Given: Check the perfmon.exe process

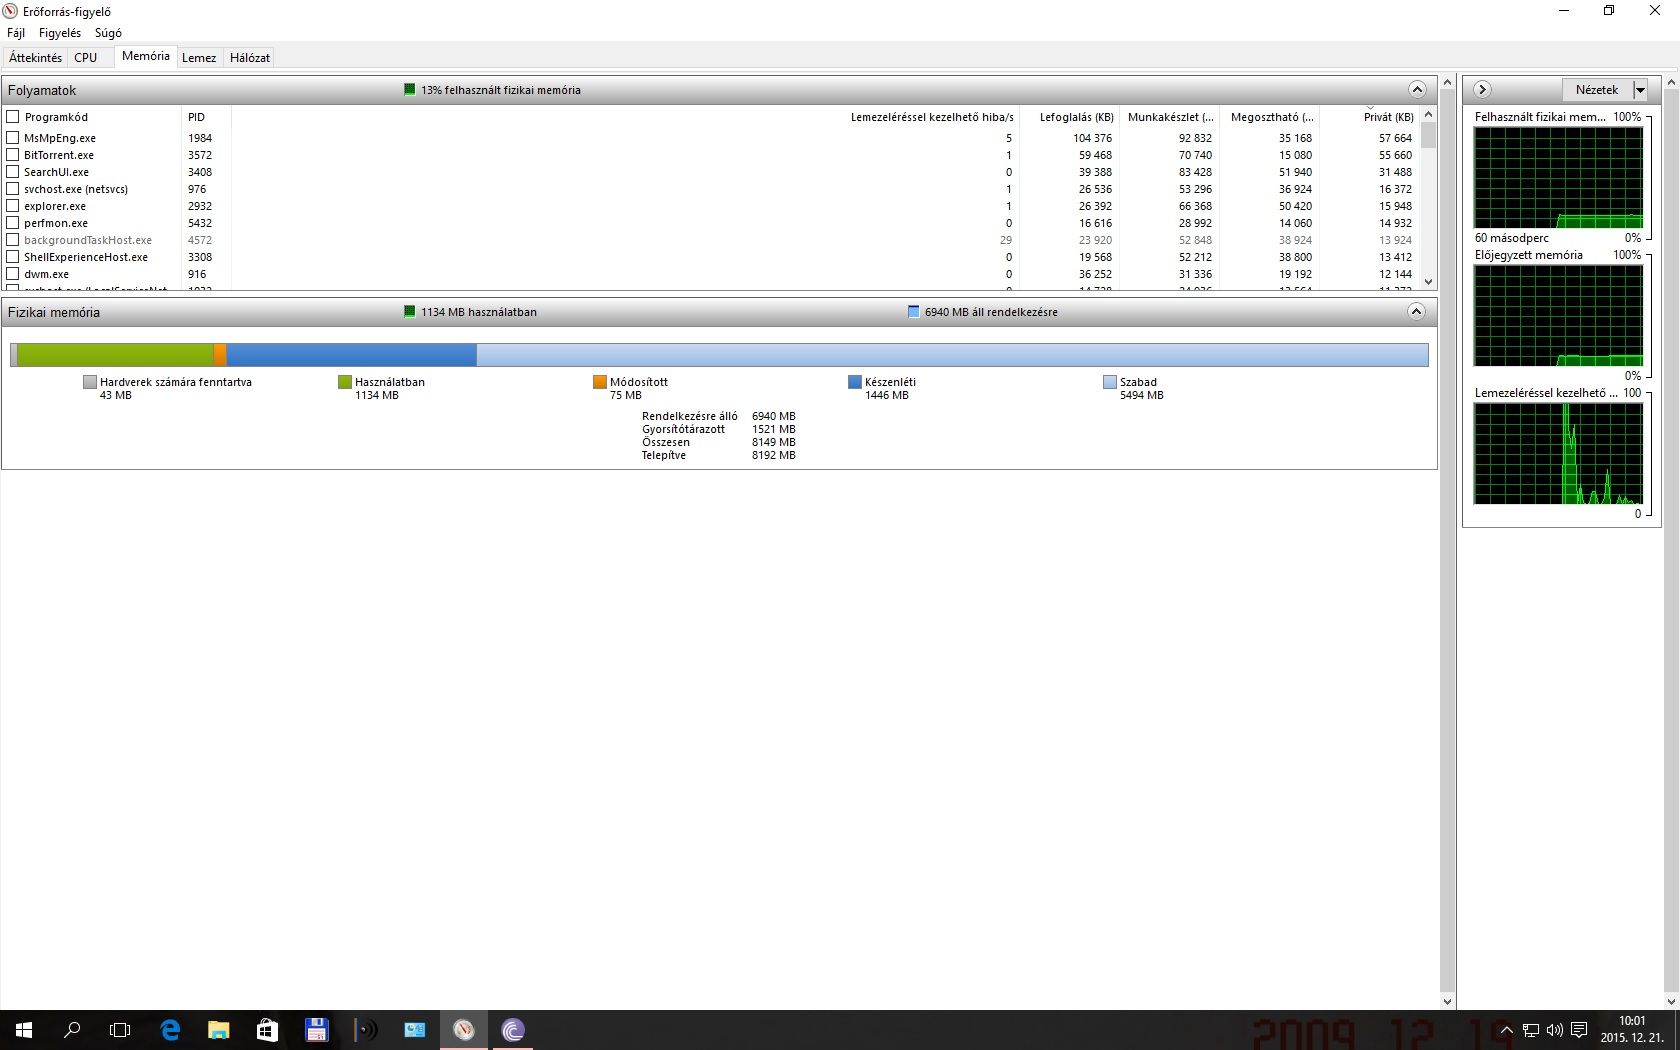Looking at the screenshot, I should point(13,223).
